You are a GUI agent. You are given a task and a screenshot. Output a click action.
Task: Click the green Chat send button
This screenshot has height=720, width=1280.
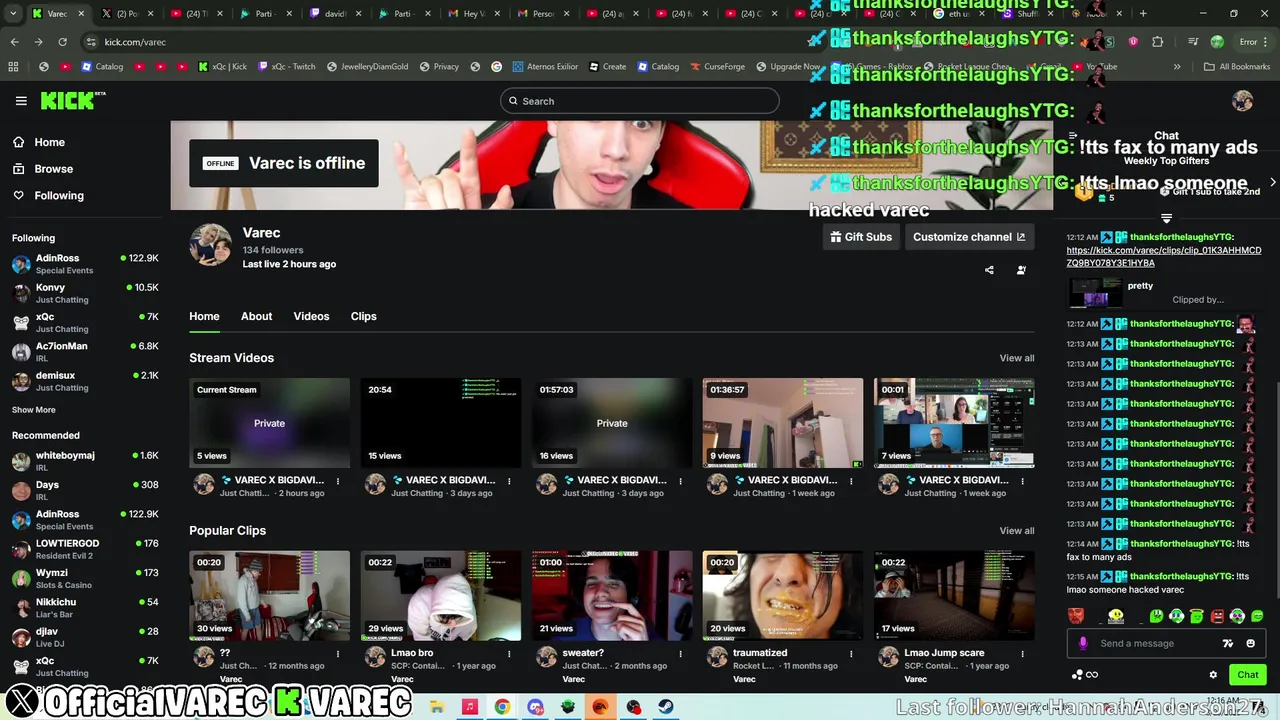pyautogui.click(x=1247, y=675)
